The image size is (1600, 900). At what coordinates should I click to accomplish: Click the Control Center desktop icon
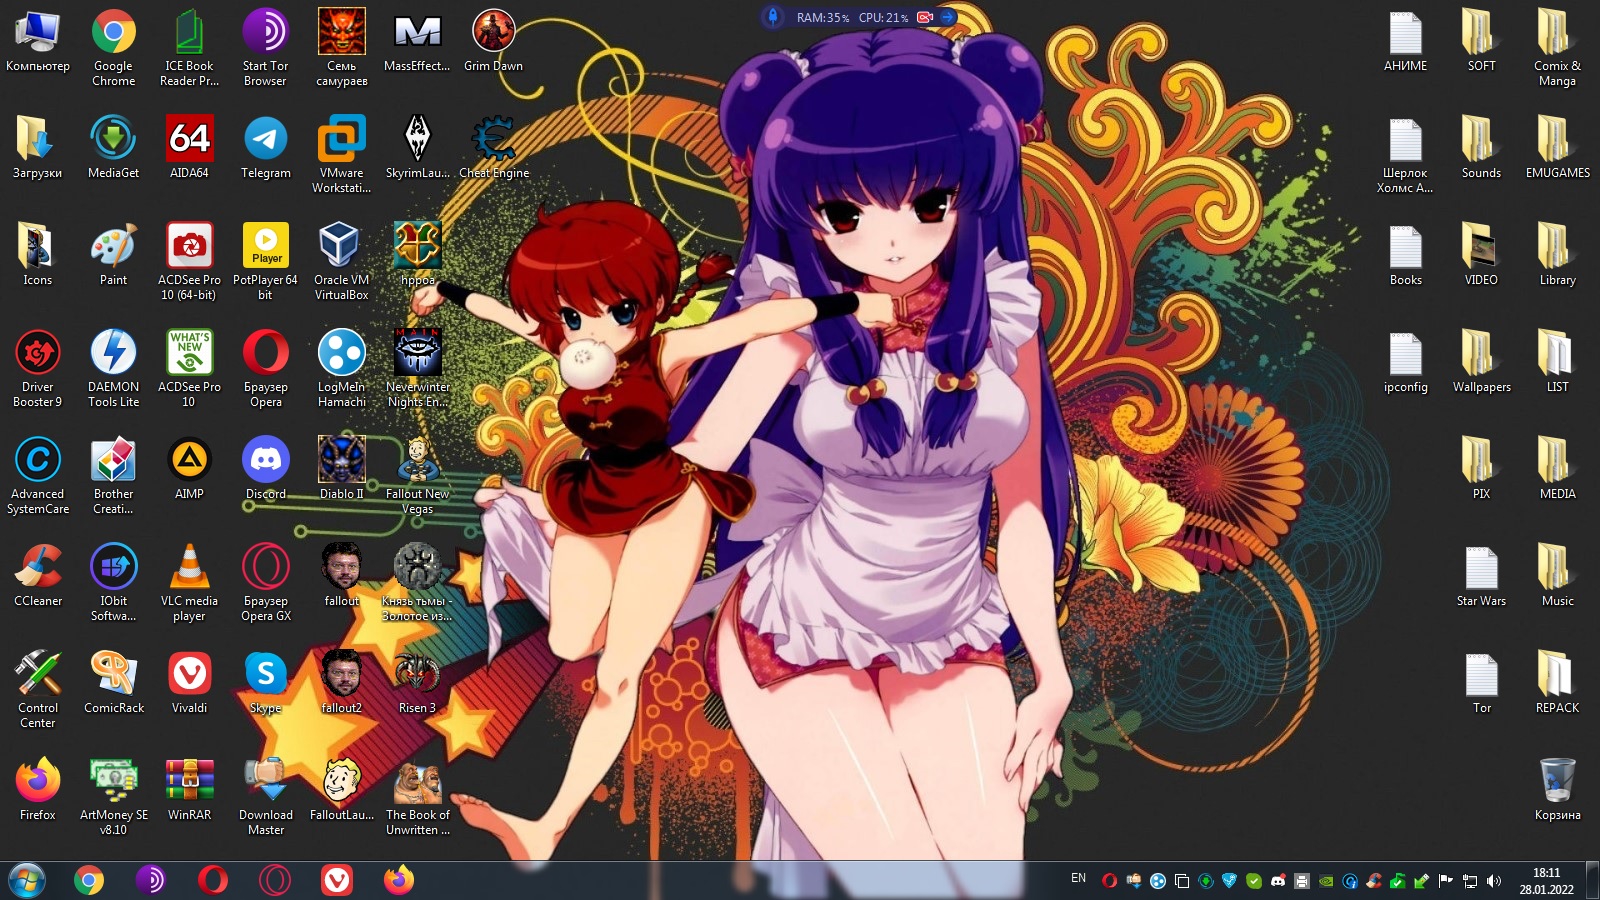[x=38, y=690]
